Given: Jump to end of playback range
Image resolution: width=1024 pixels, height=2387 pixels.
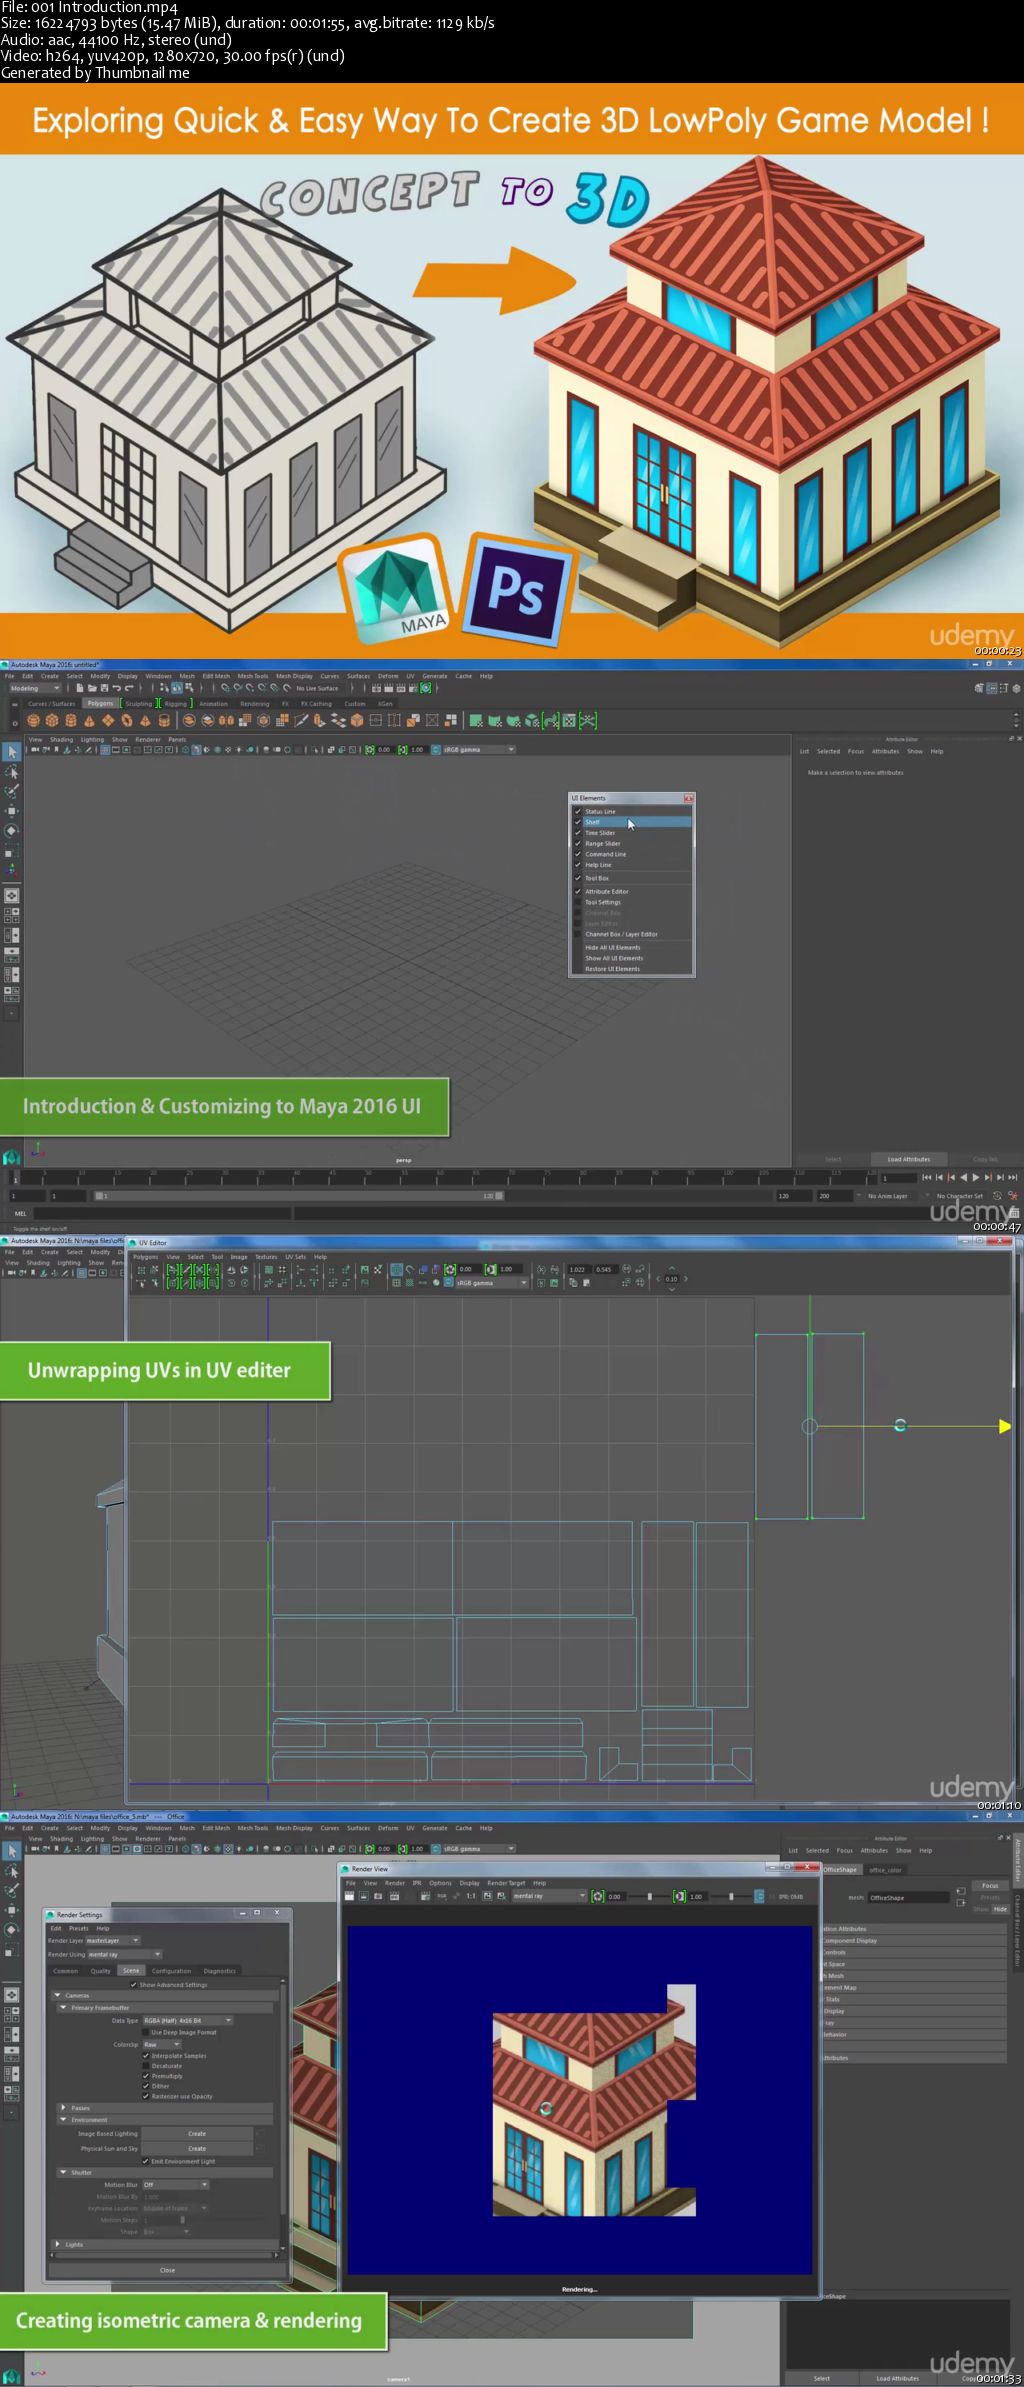Looking at the screenshot, I should (1012, 1177).
